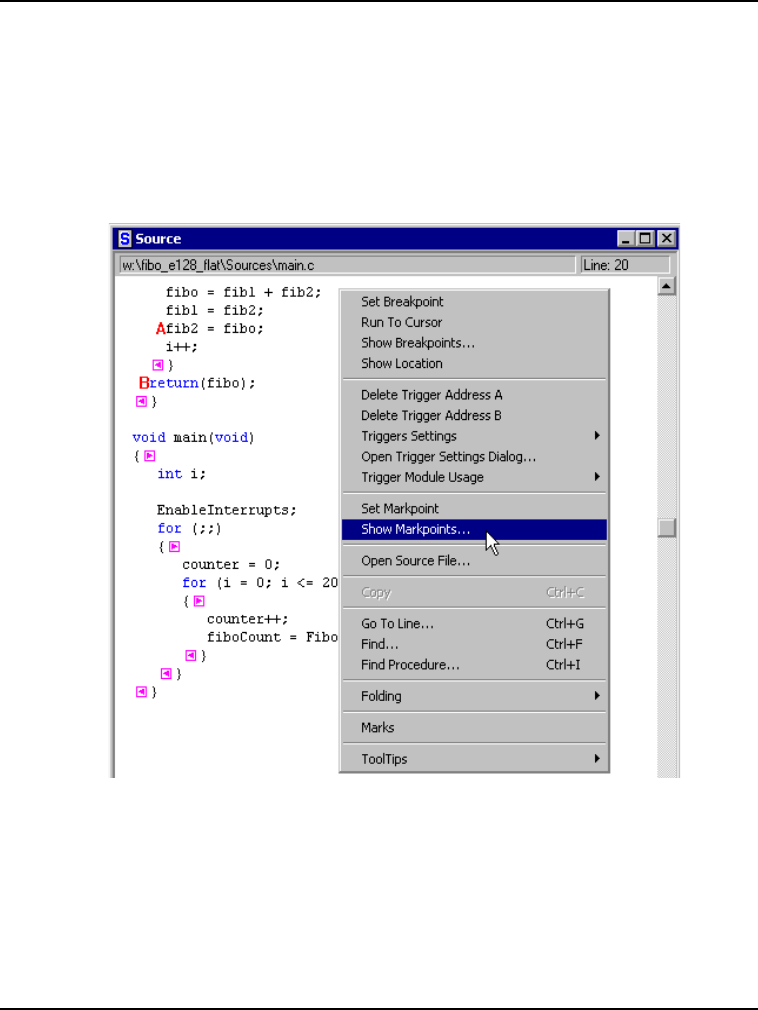
Task: Expand Folding submenu
Action: pos(474,696)
